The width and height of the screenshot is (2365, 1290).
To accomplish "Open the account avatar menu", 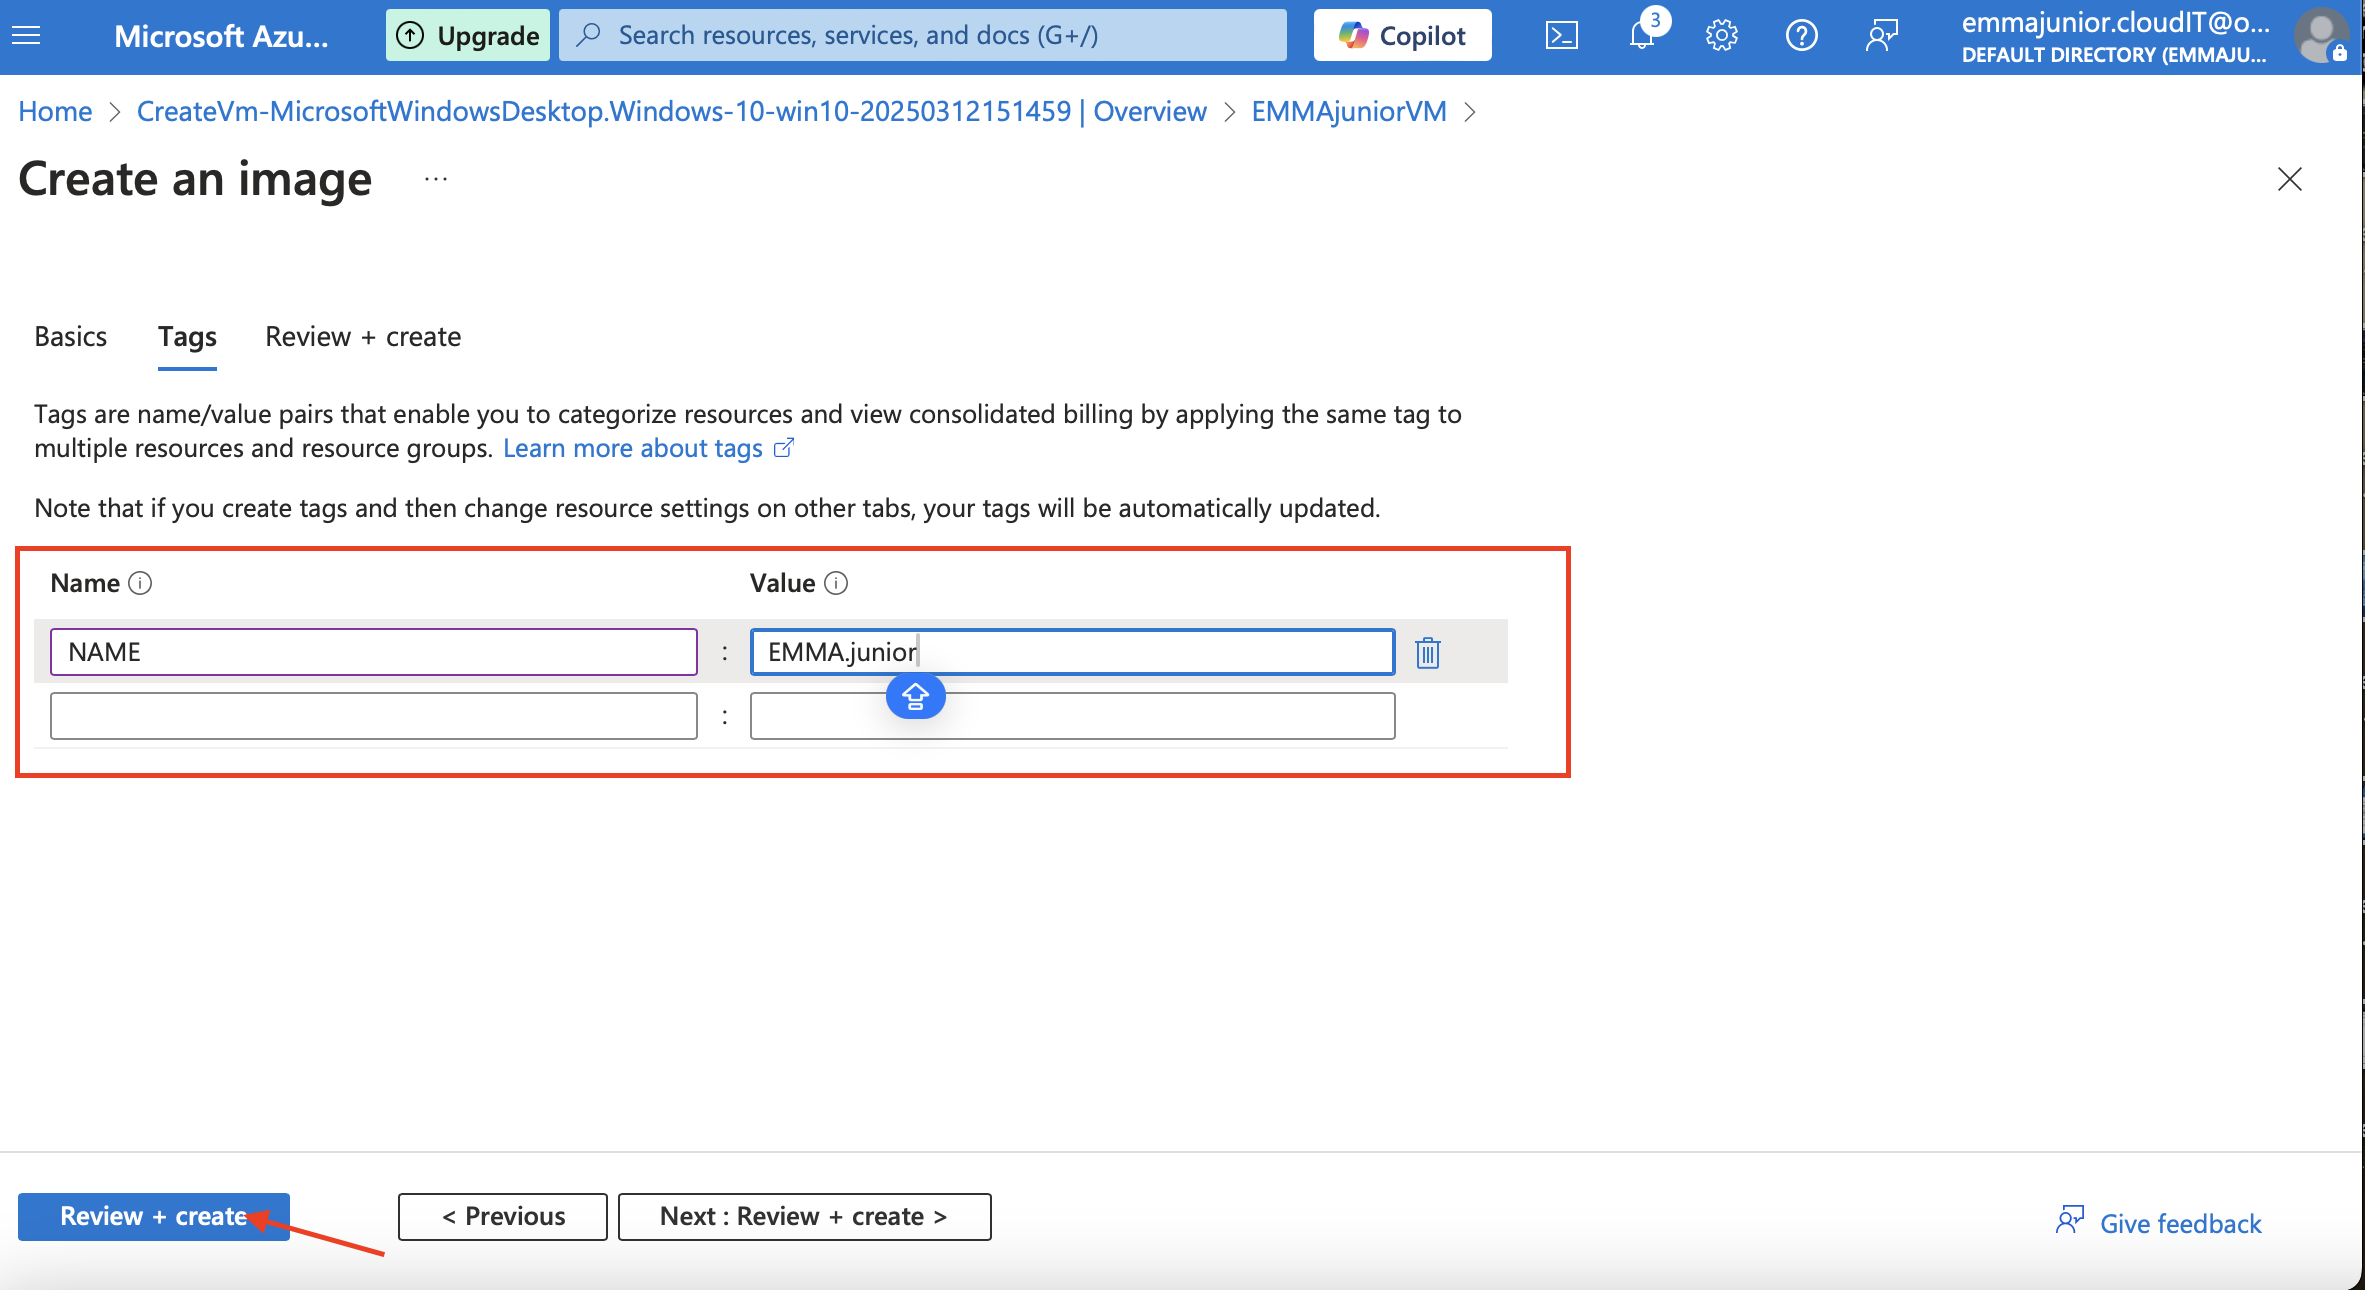I will tap(2320, 36).
